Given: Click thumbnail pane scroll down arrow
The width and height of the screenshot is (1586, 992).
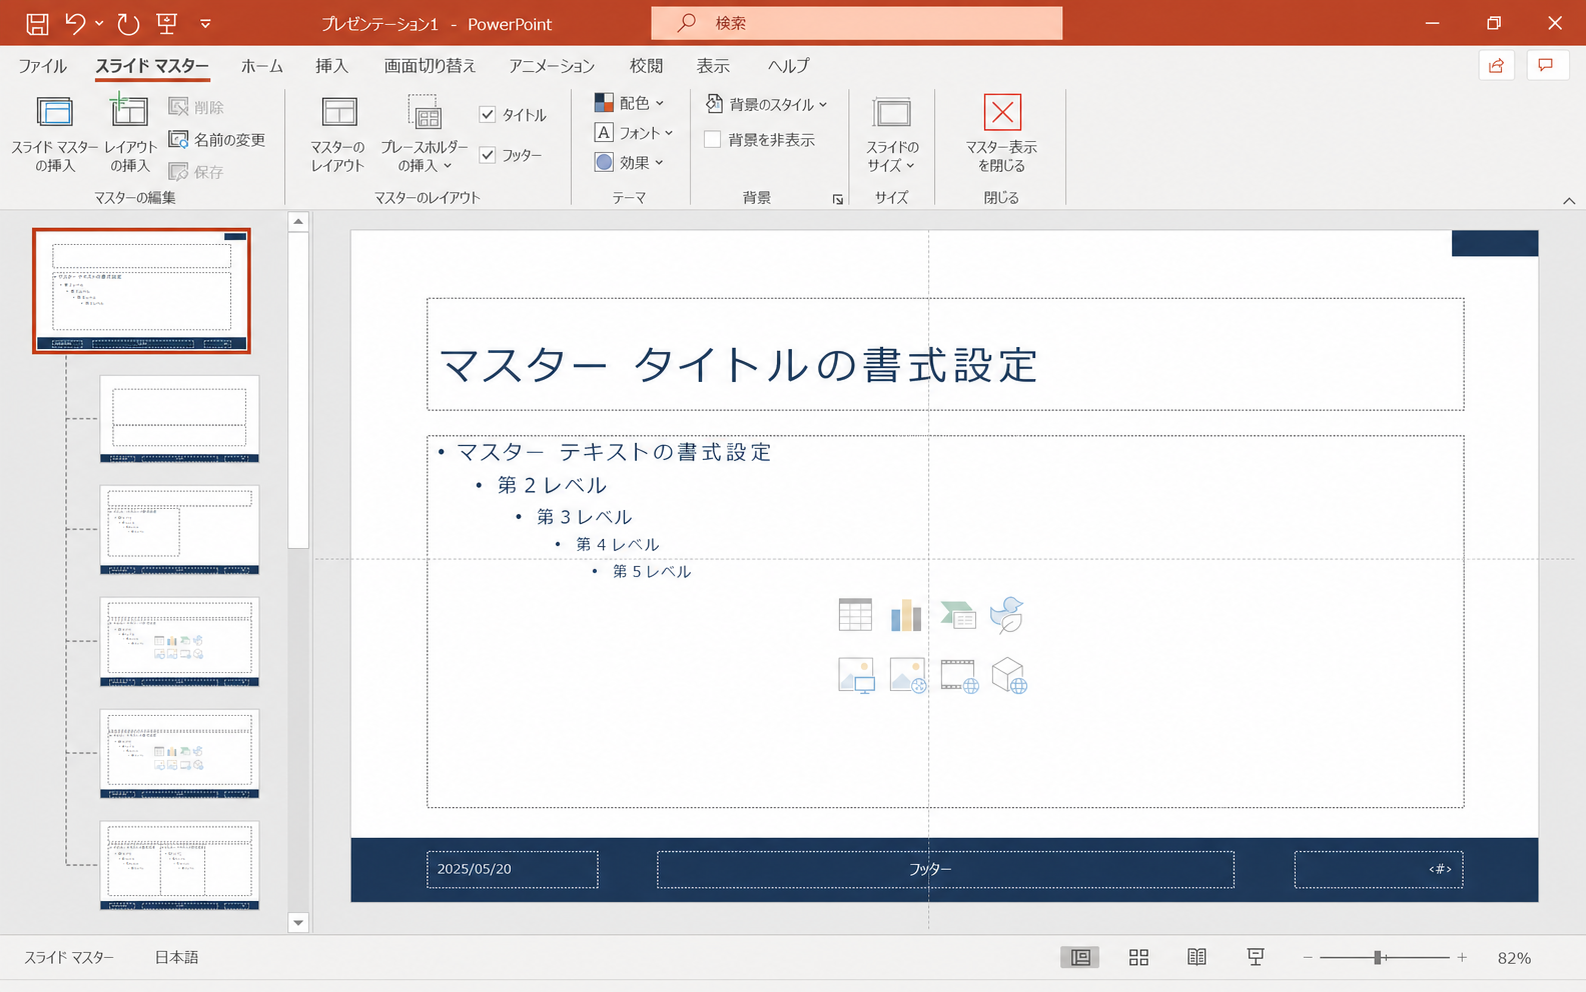Looking at the screenshot, I should [298, 923].
